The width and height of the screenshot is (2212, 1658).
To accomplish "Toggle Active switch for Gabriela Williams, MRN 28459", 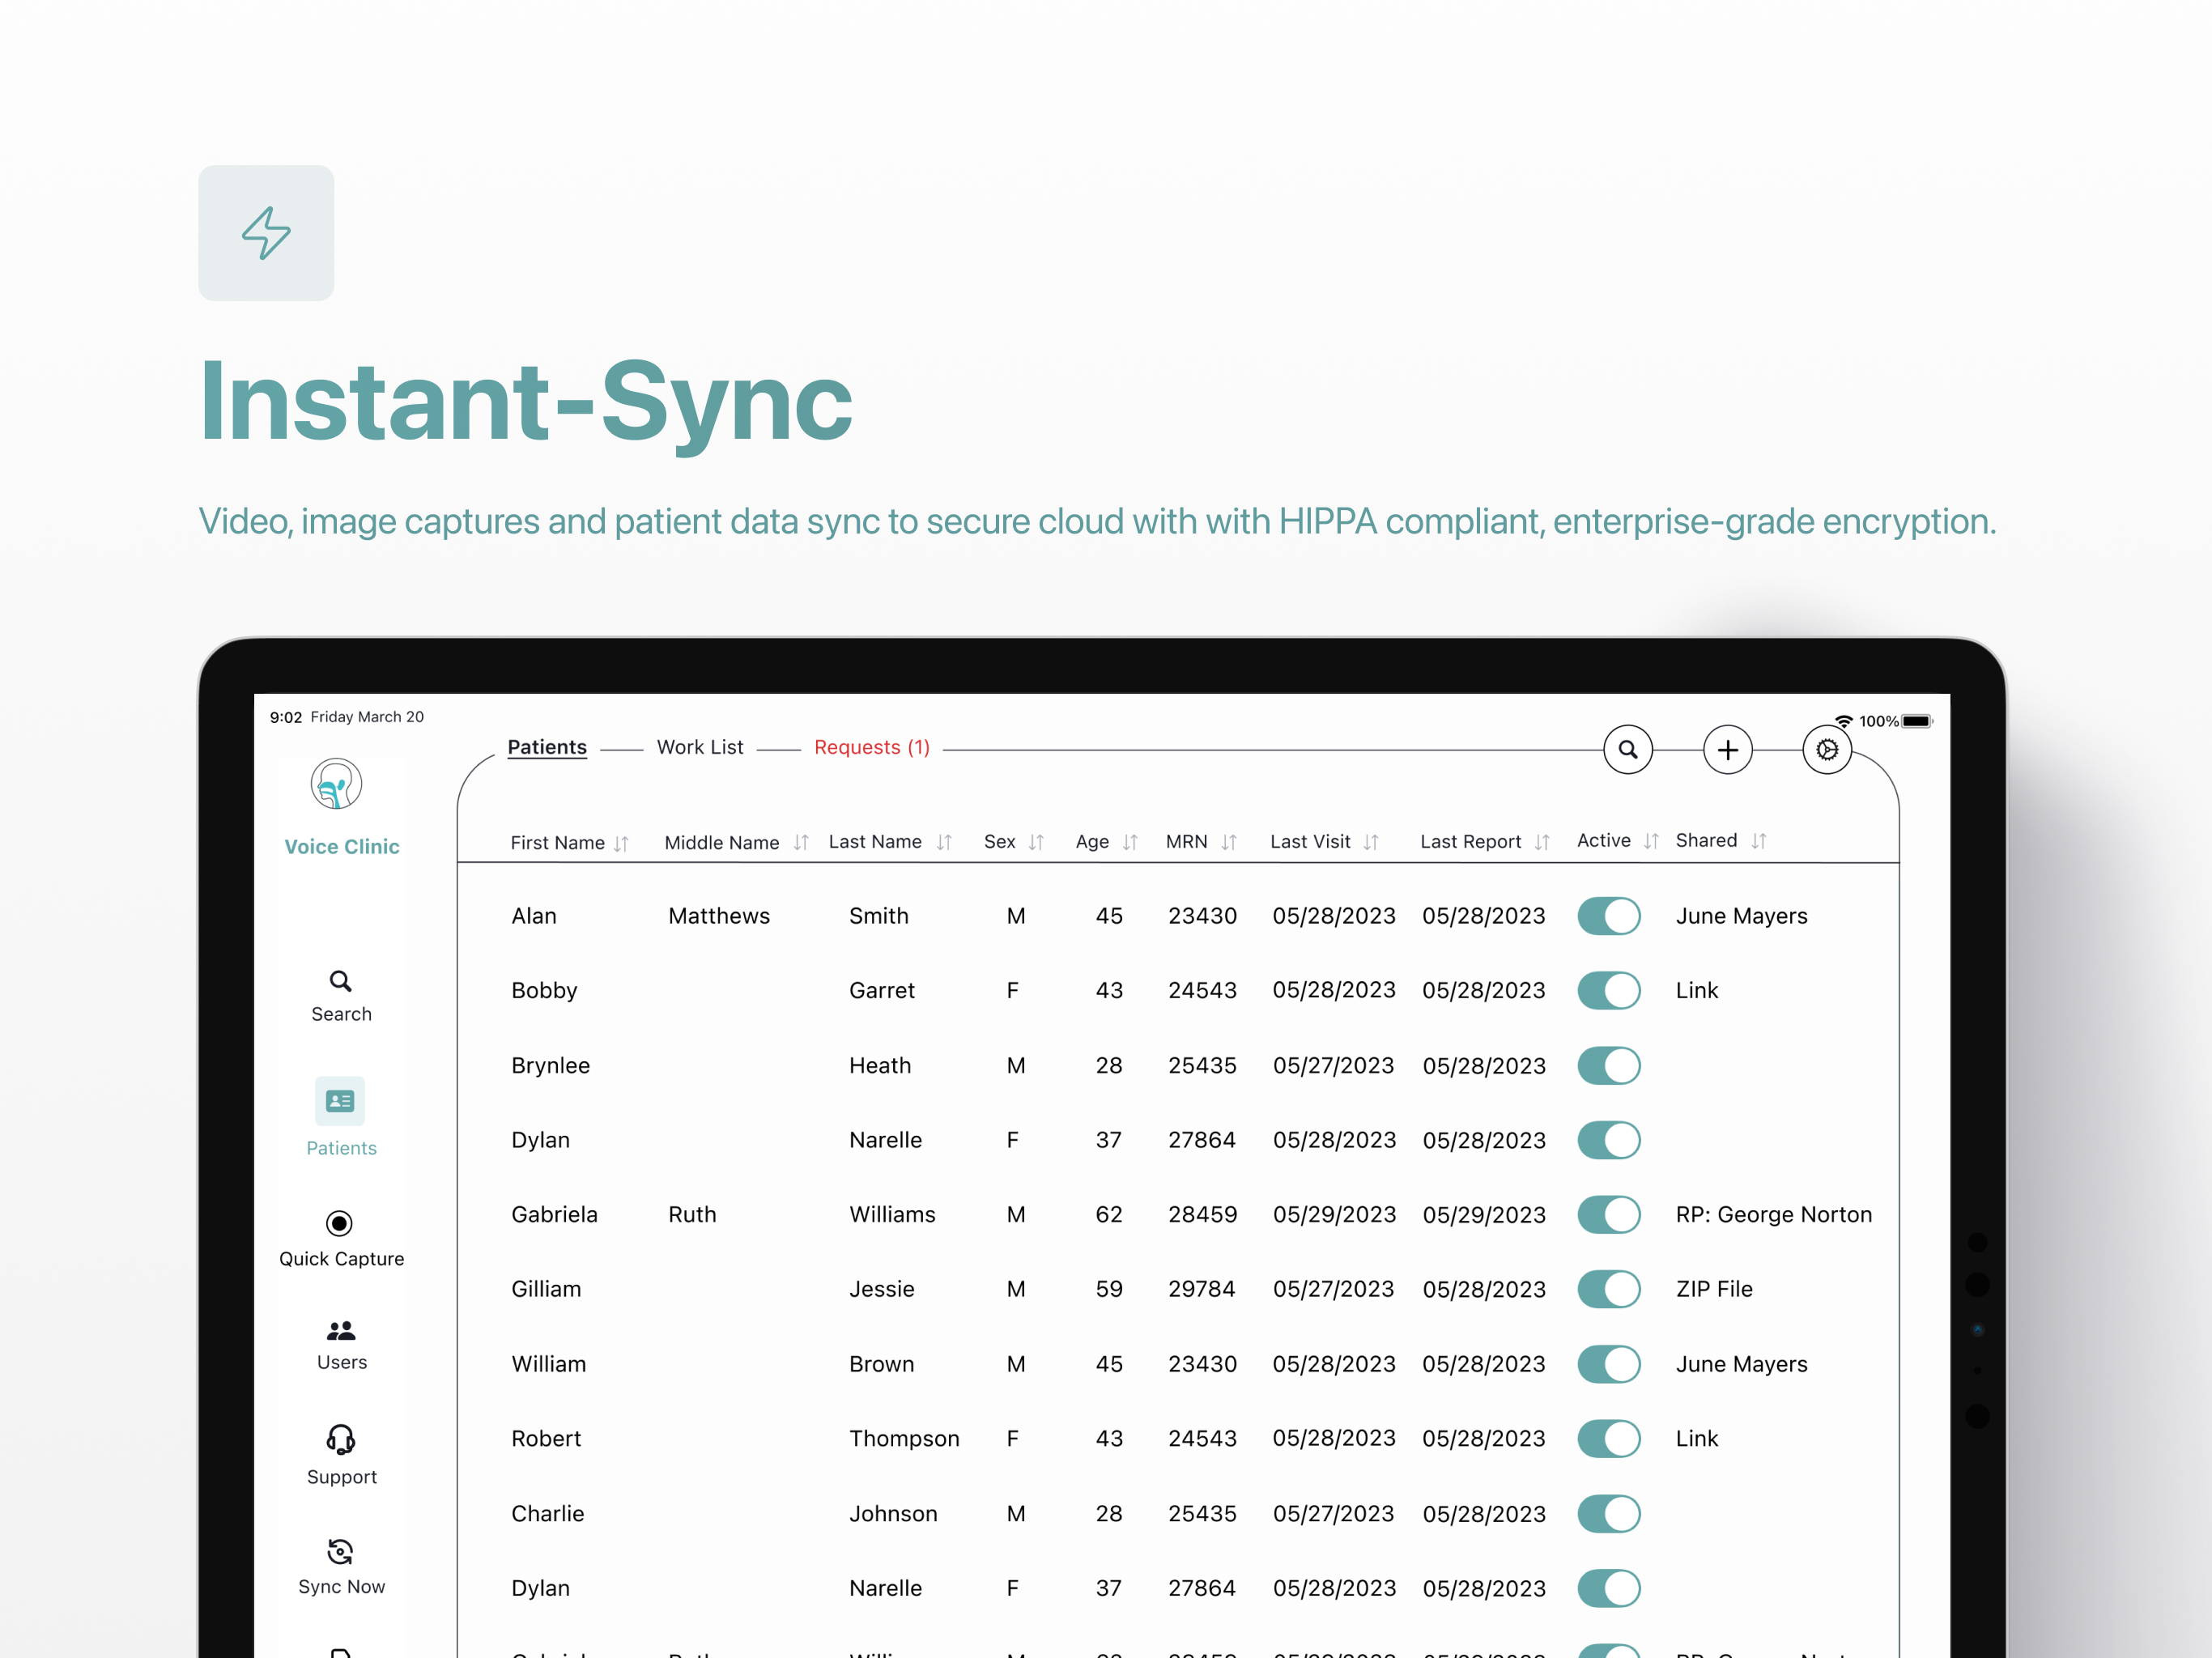I will (1608, 1214).
